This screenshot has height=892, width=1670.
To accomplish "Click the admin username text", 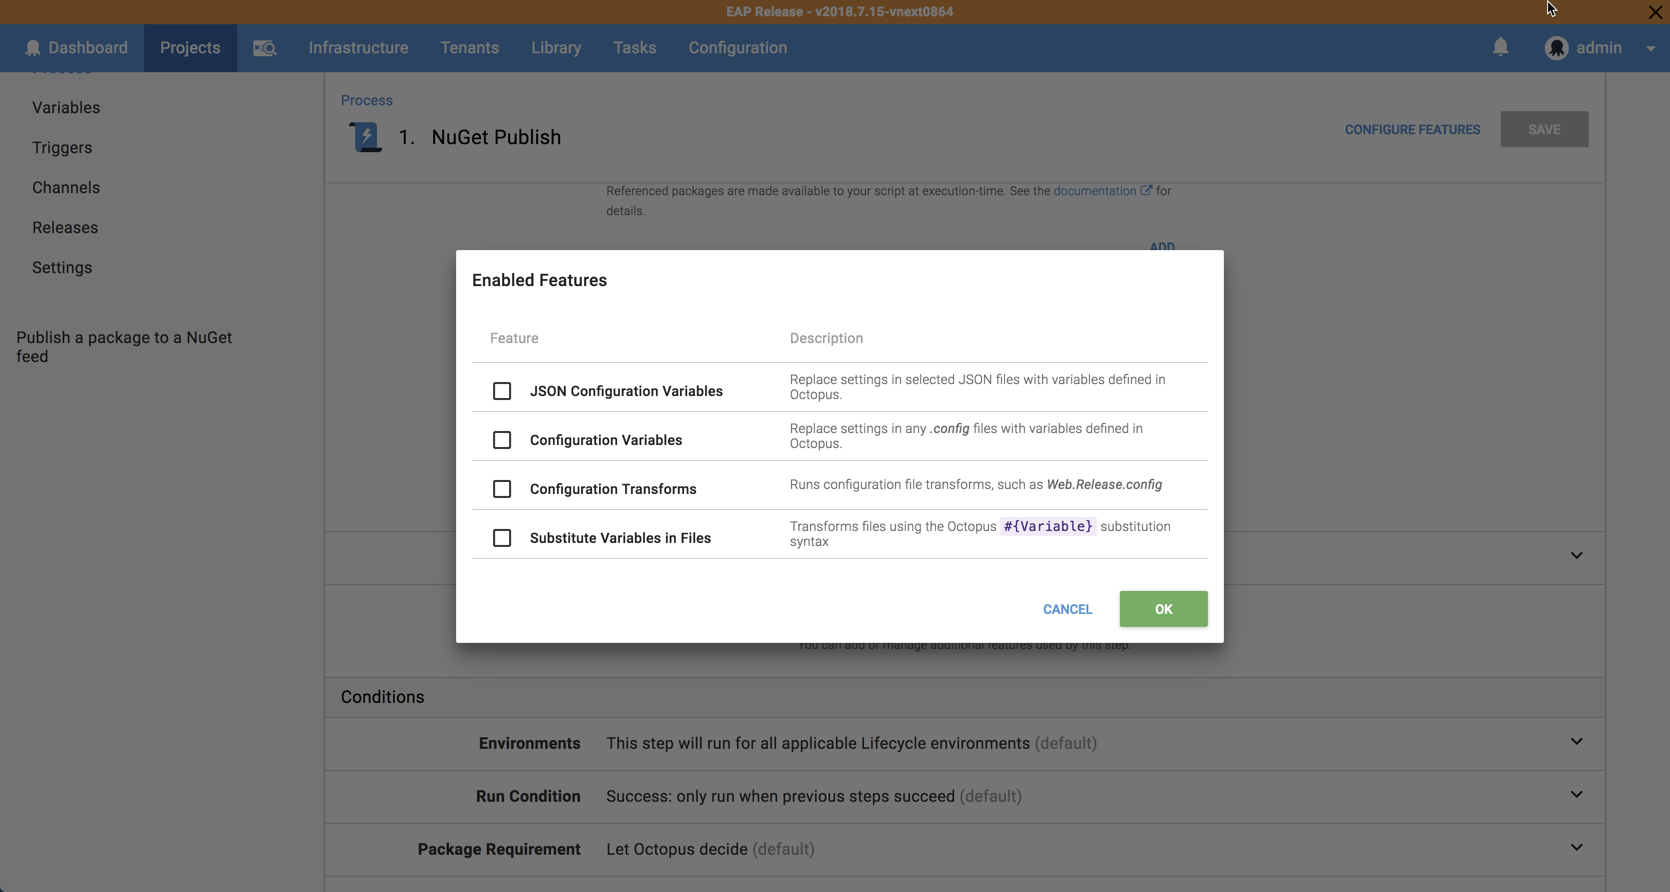I will pyautogui.click(x=1599, y=48).
